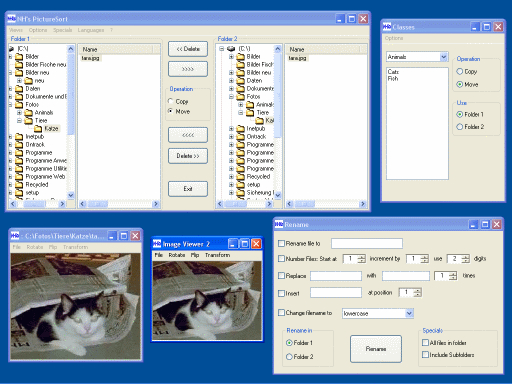
Task: Select Folder 2 under Use in Classes
Action: coord(460,127)
